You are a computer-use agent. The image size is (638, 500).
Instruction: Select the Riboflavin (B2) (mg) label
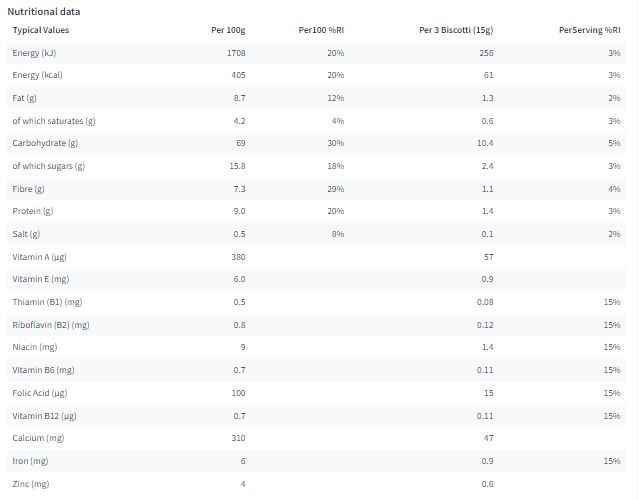[x=51, y=325]
